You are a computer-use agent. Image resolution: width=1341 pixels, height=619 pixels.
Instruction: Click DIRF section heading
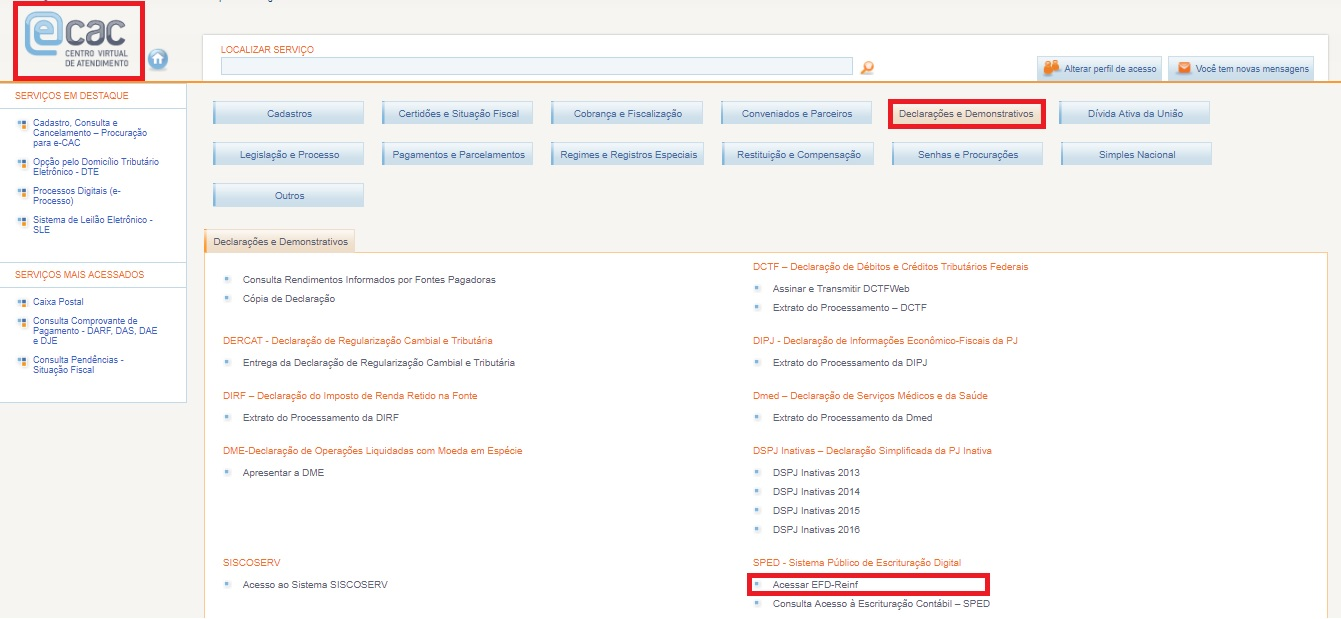coord(350,396)
